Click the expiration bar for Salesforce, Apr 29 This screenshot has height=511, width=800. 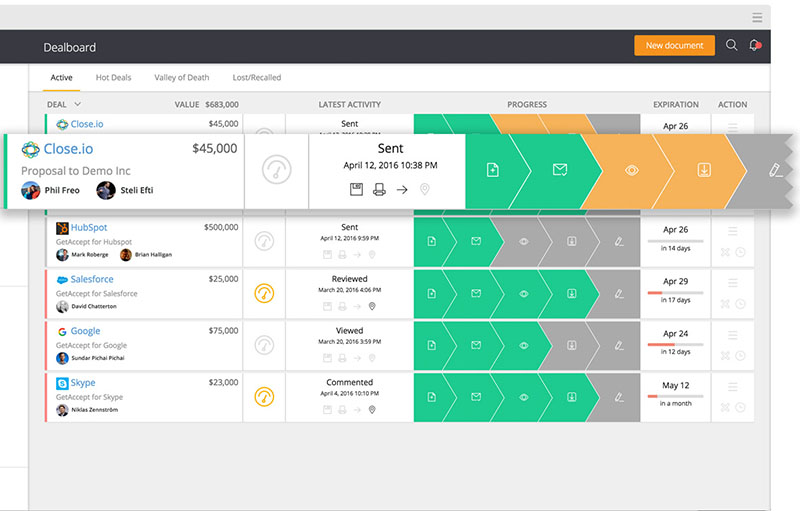[x=676, y=293]
